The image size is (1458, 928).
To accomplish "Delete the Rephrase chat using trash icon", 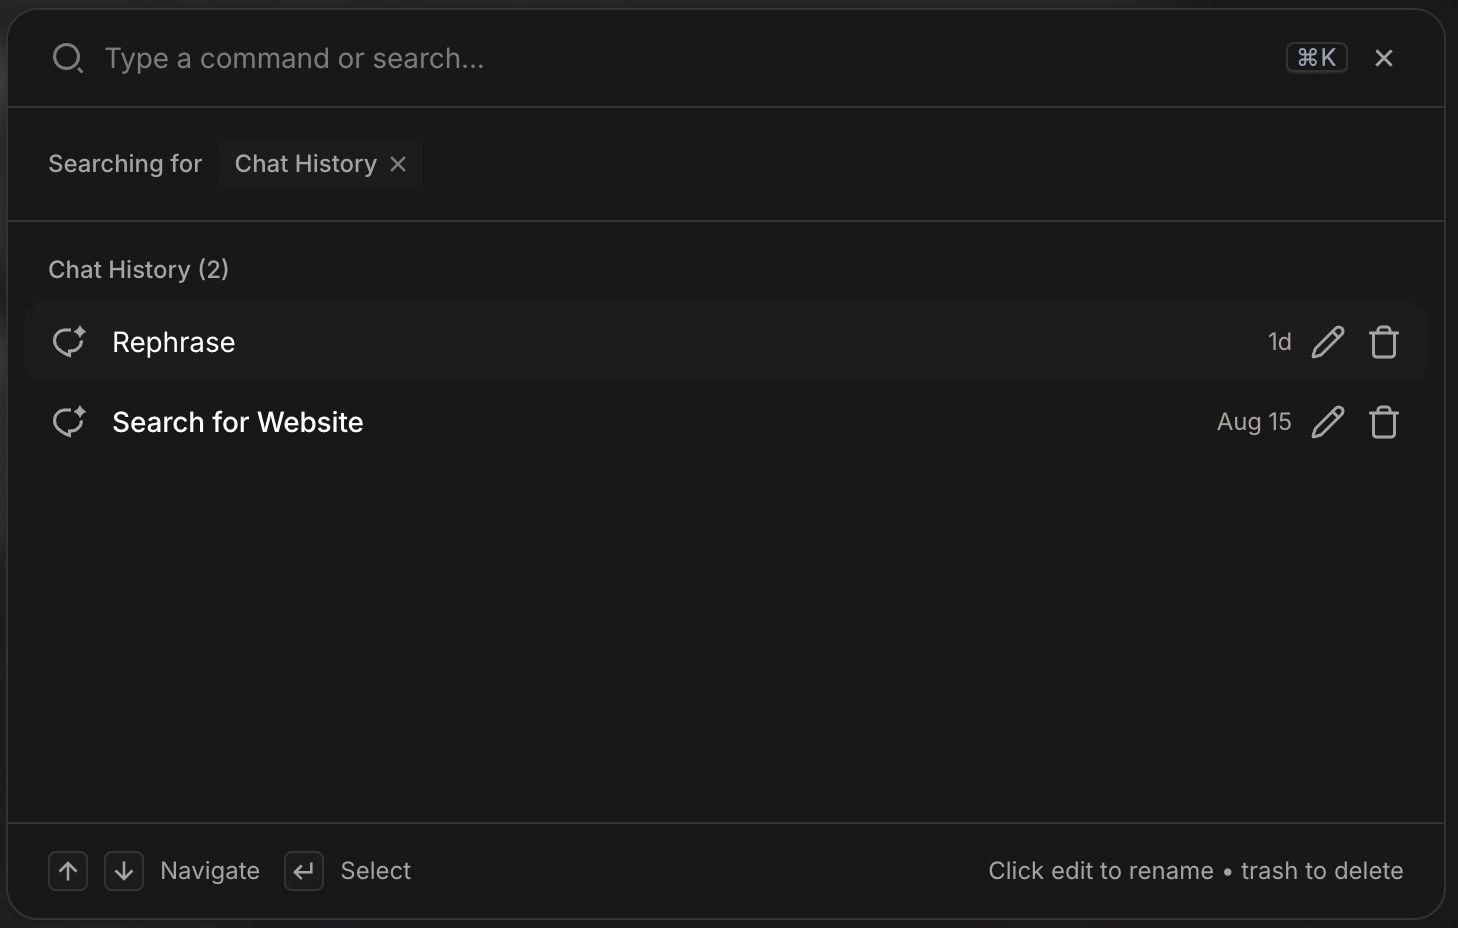I will pyautogui.click(x=1384, y=342).
